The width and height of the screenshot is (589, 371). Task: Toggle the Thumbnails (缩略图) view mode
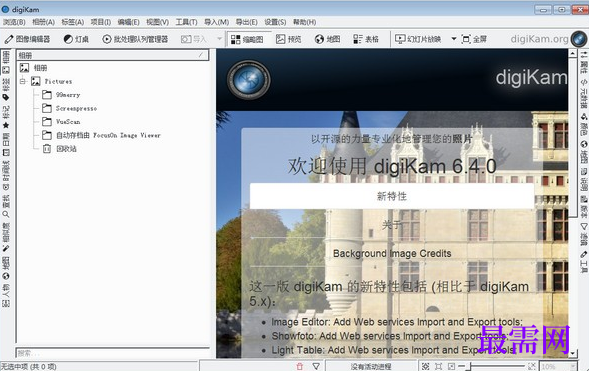(x=247, y=39)
